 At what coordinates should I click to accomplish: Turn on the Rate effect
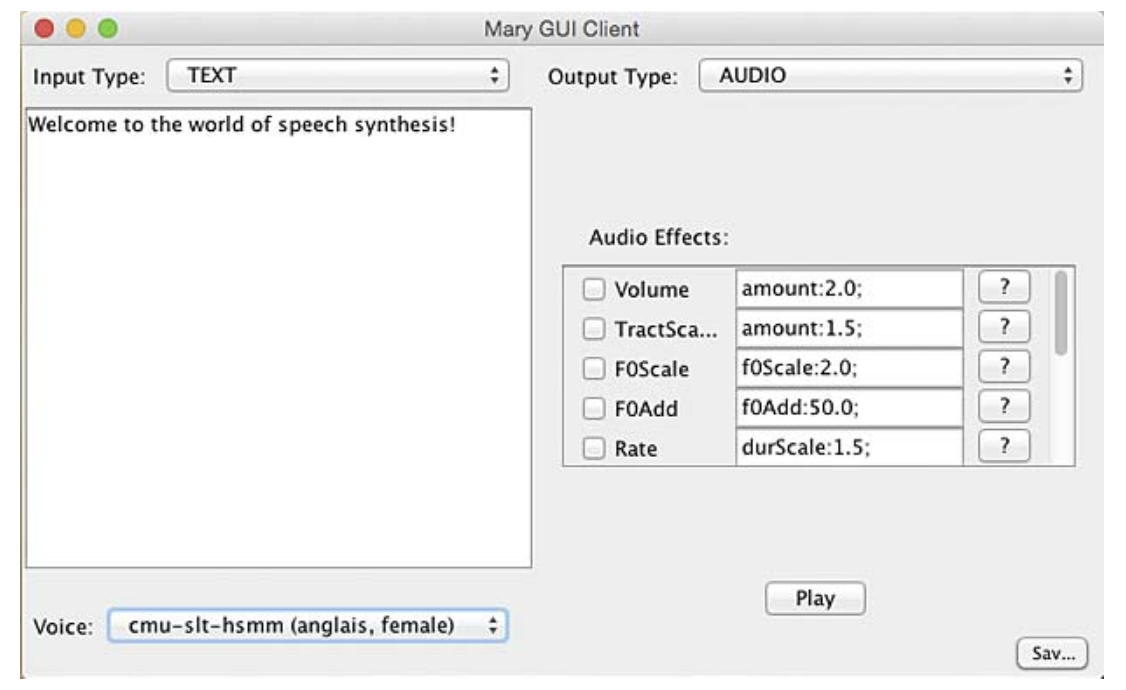[x=594, y=449]
